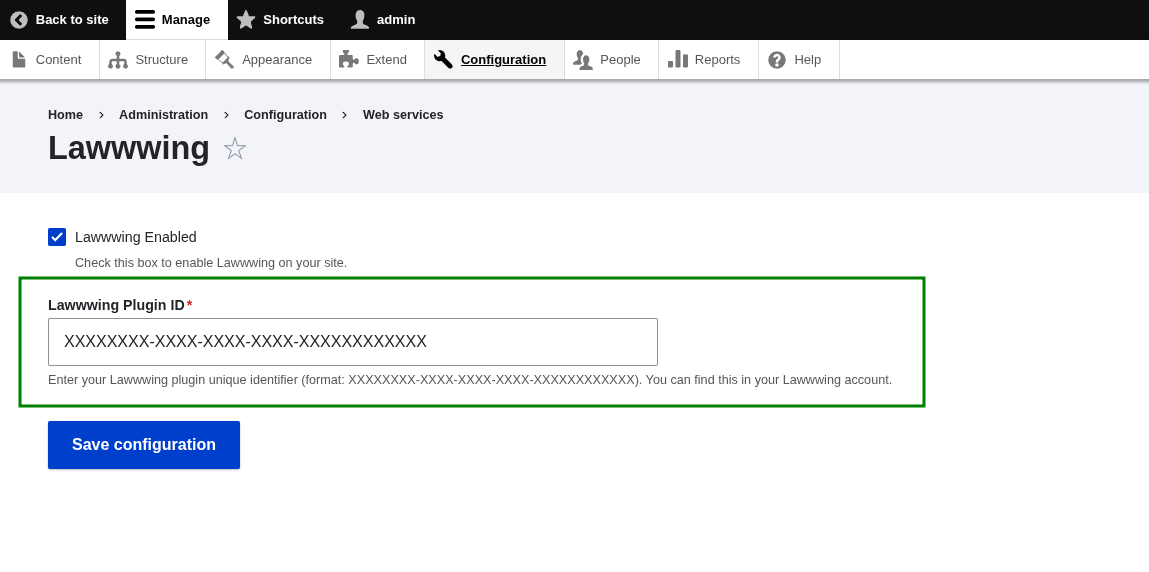Image resolution: width=1149 pixels, height=572 pixels.
Task: Click the Shortcuts star icon in toolbar
Action: 246,20
